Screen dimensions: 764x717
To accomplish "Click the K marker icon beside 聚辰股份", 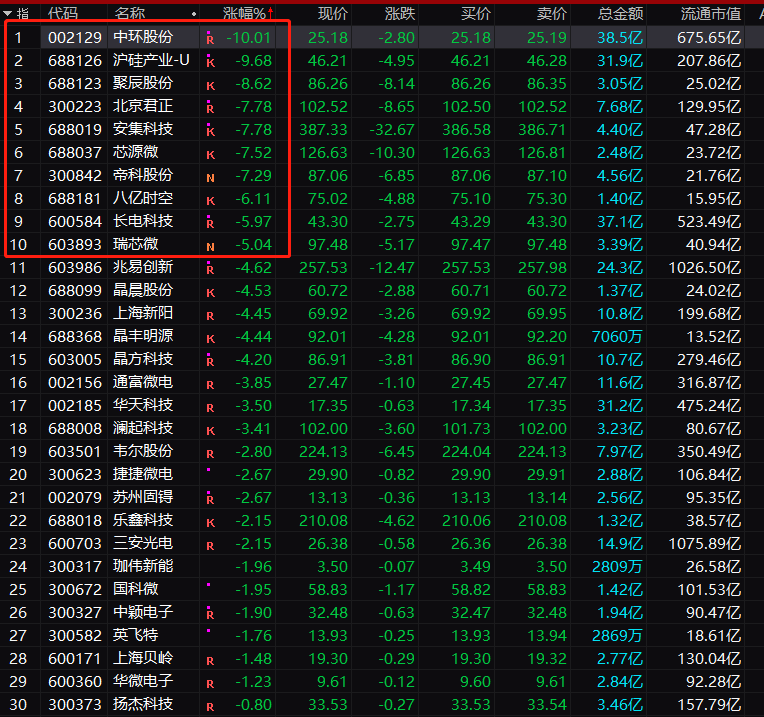I will pos(211,84).
